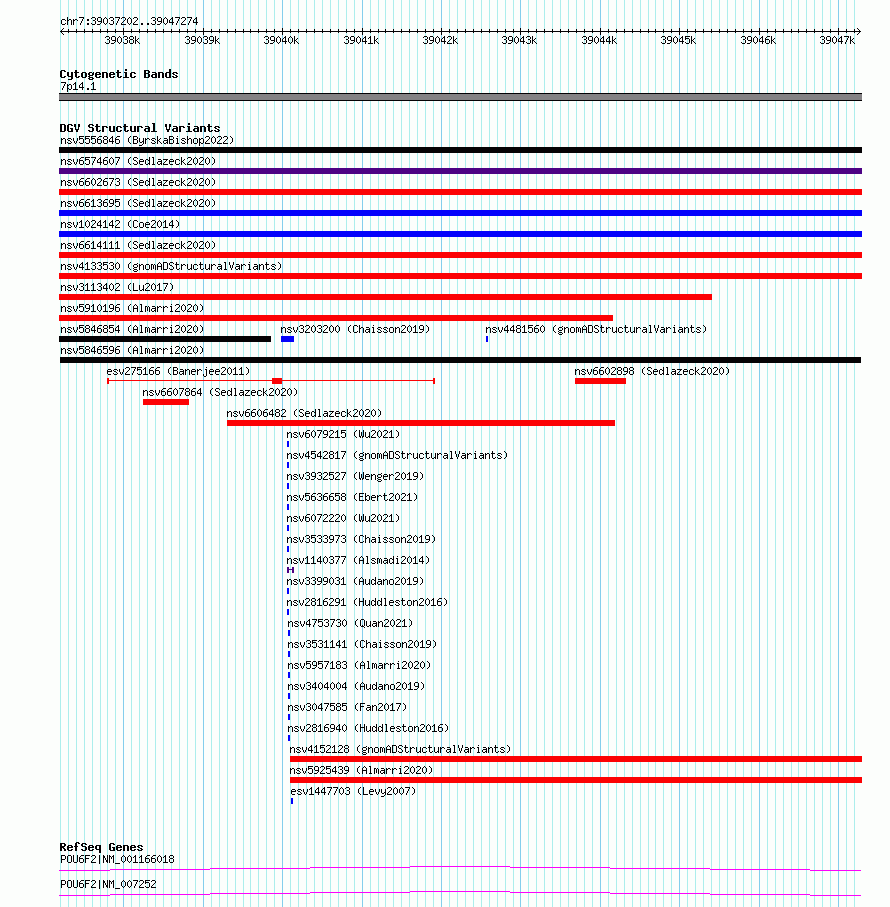This screenshot has width=890, height=907.
Task: Click the nsv1024142 (Coe2014) label
Action: point(120,224)
